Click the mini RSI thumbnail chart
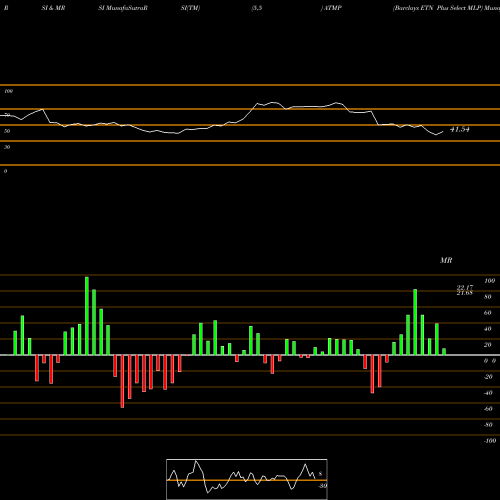The image size is (500, 500). tap(247, 479)
